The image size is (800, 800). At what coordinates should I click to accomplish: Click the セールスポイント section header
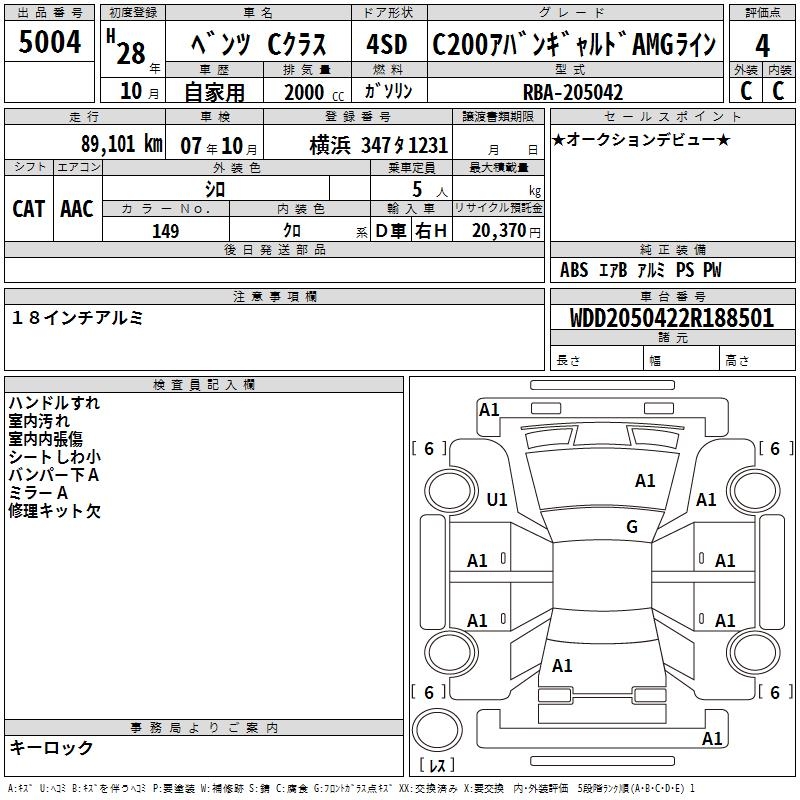[x=672, y=116]
